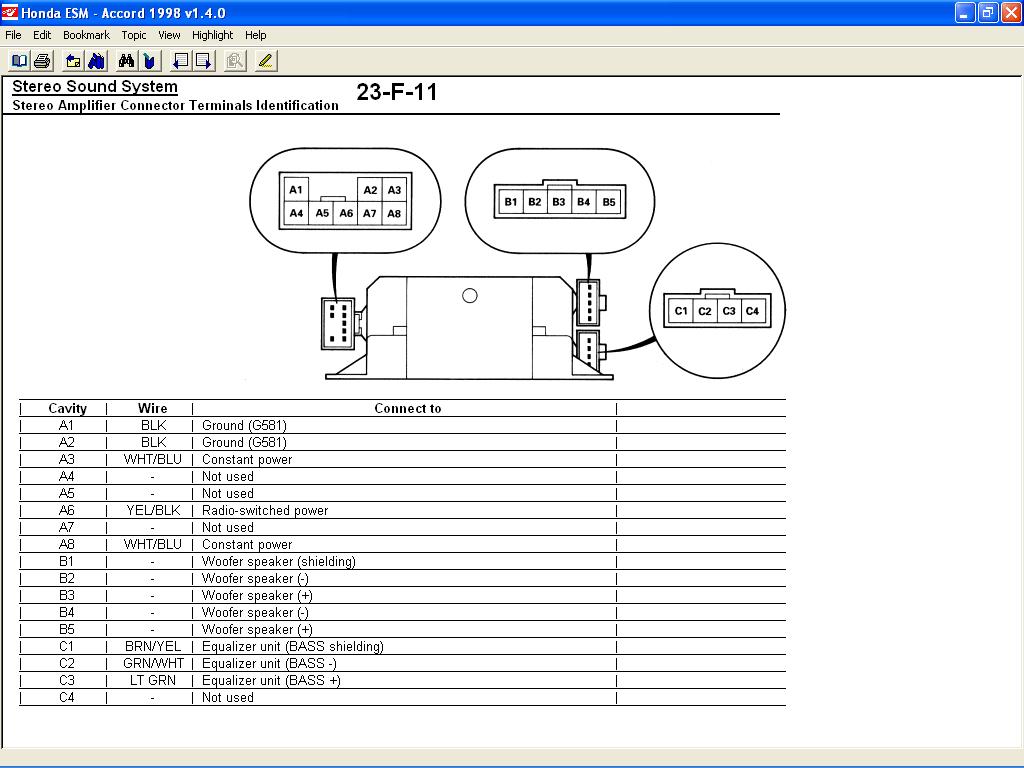
Task: Click the folder back-arrow icon
Action: (73, 61)
